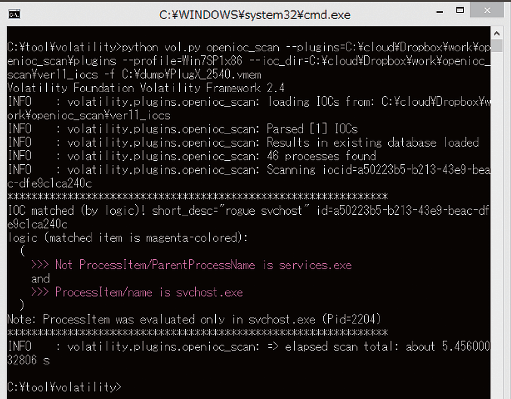Click the scrollbar up arrow

pyautogui.click(x=497, y=33)
